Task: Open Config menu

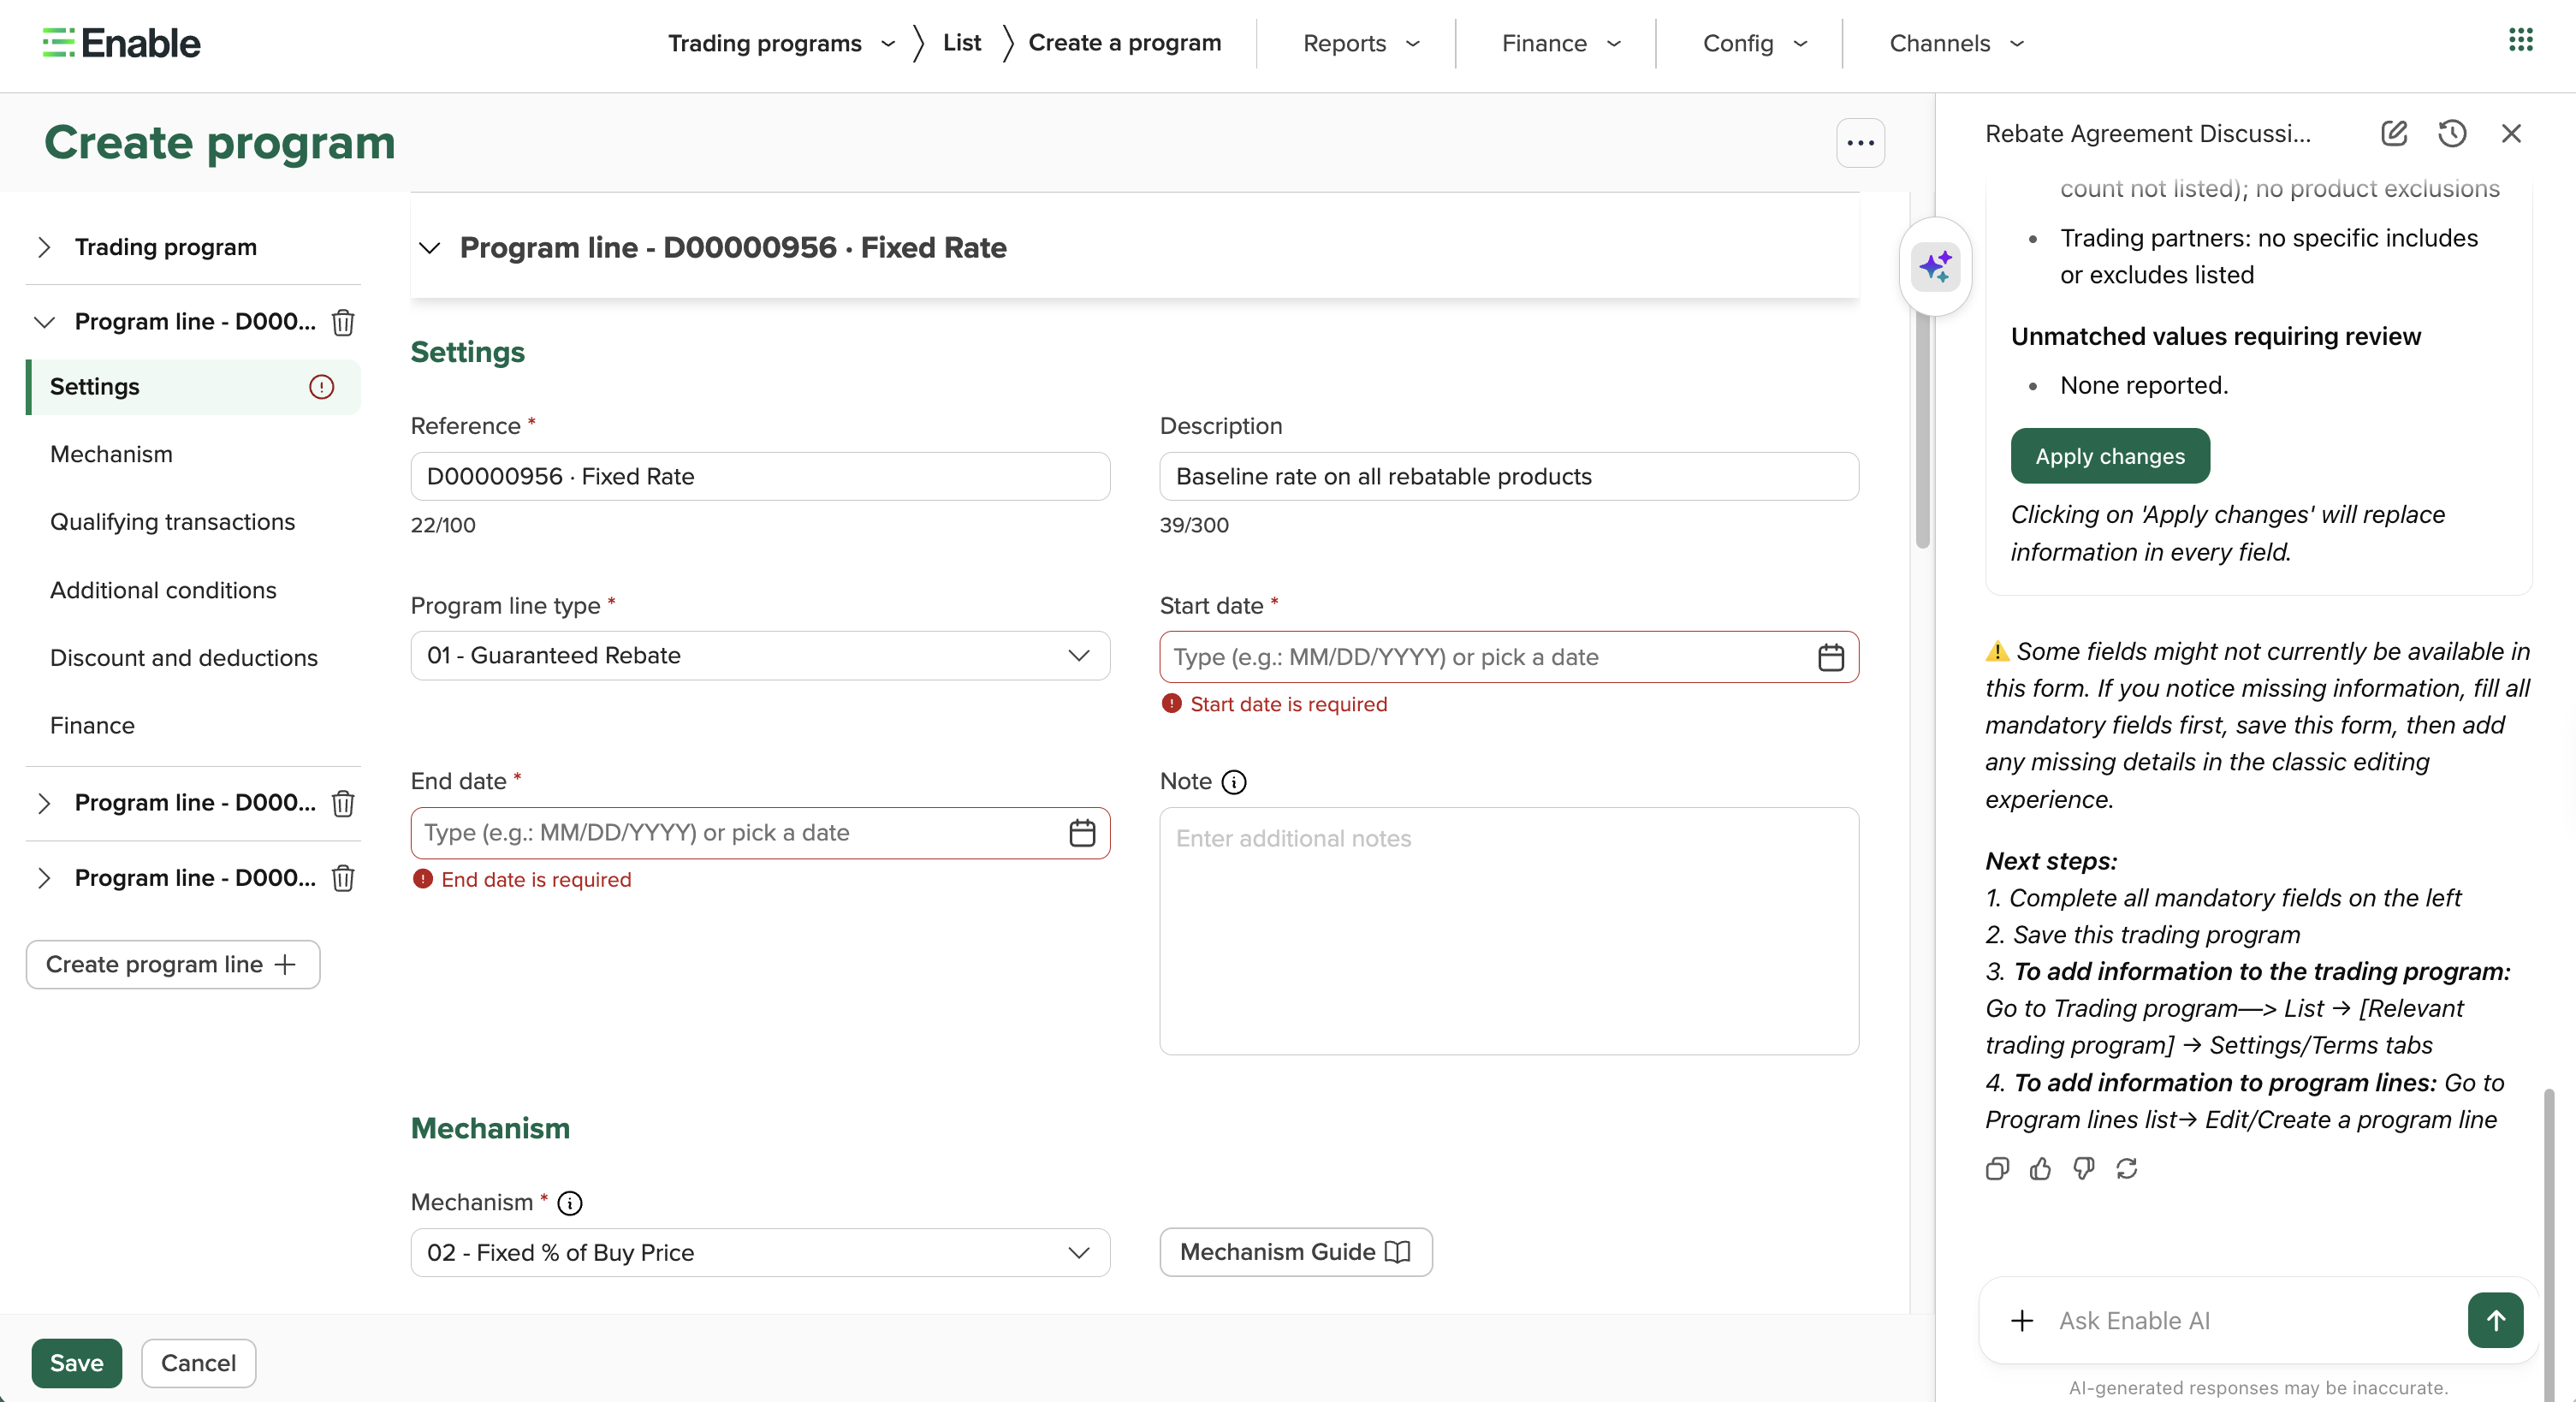Action: (1755, 43)
